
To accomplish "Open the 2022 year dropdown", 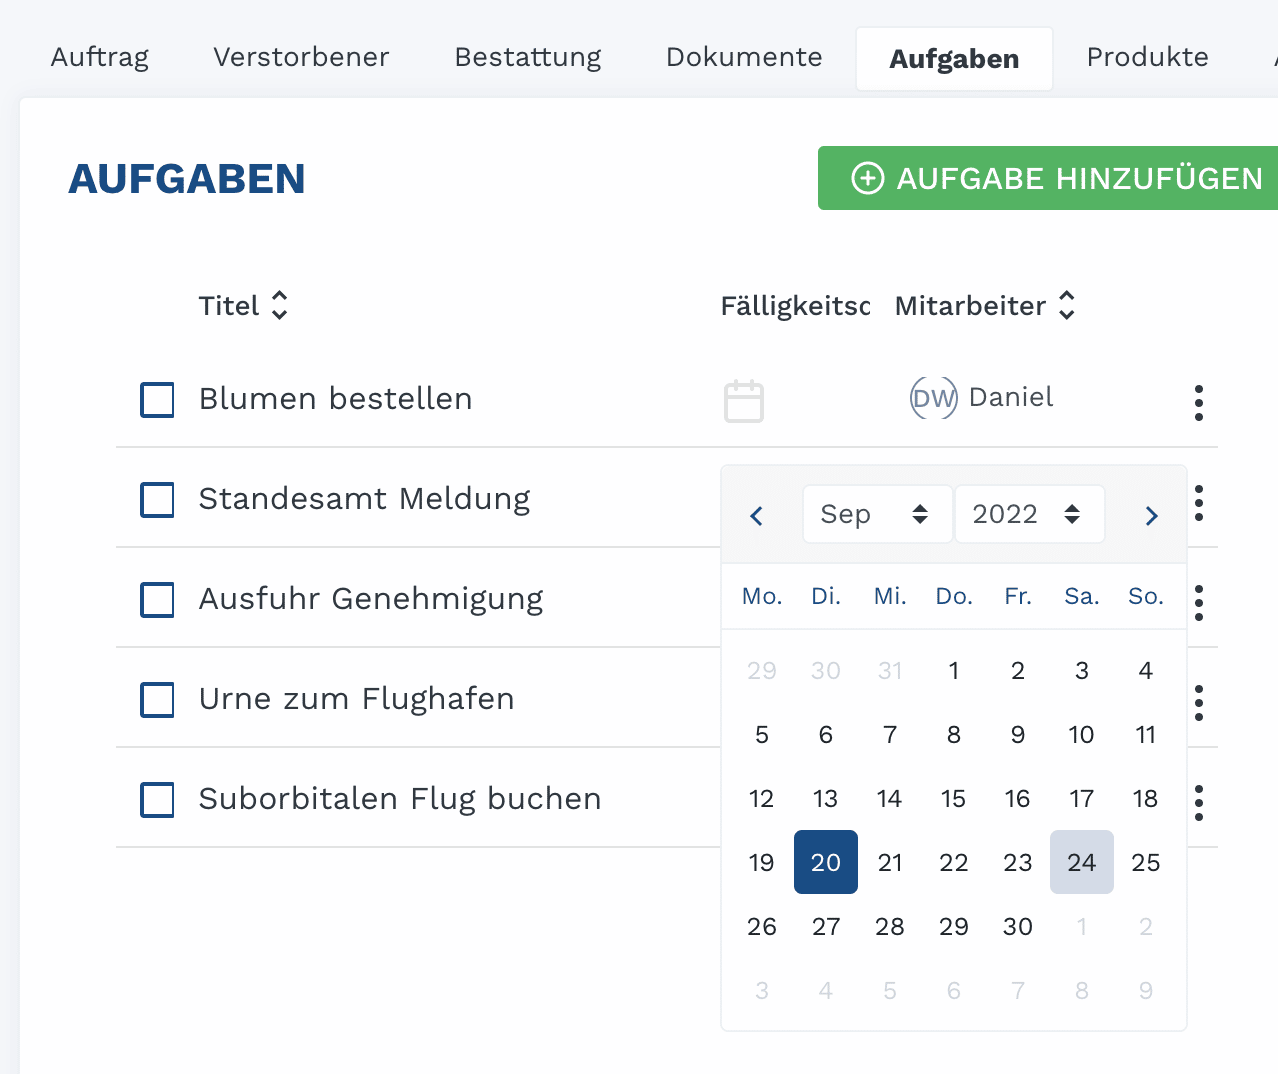I will 1028,514.
